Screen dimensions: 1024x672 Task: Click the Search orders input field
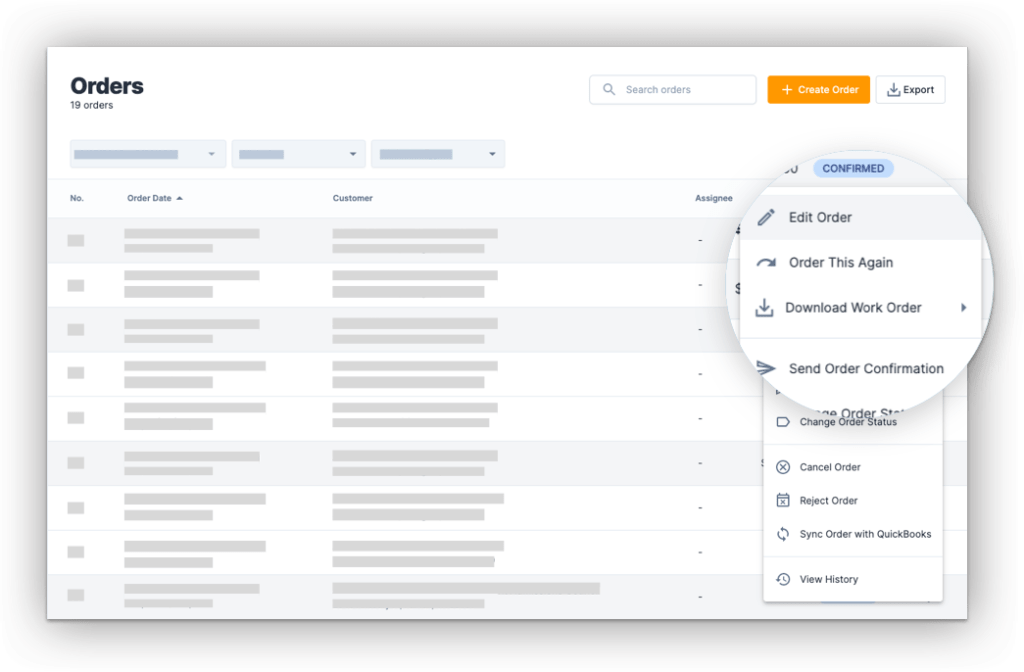[673, 89]
